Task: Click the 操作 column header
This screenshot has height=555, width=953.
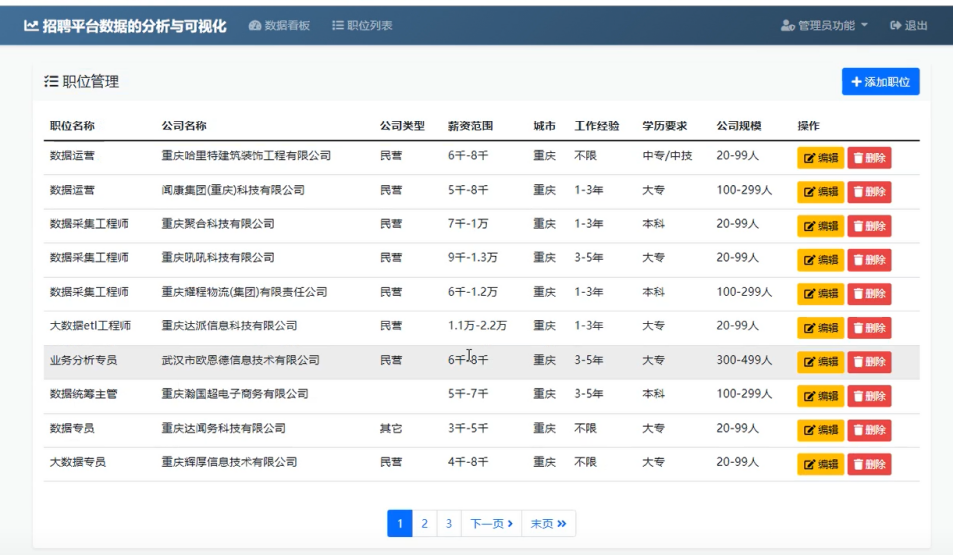Action: pos(808,126)
